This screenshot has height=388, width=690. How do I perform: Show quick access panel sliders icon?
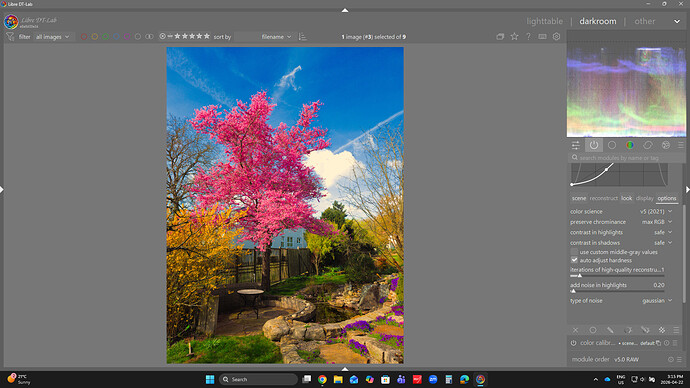coord(576,145)
